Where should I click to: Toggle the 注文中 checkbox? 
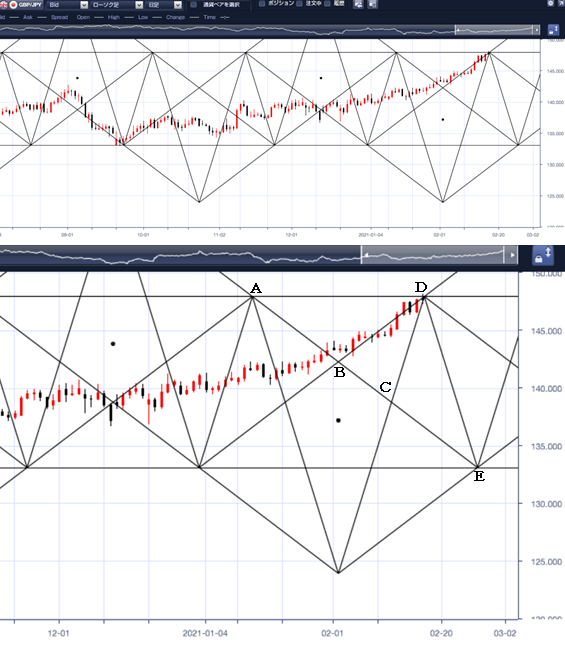point(299,3)
